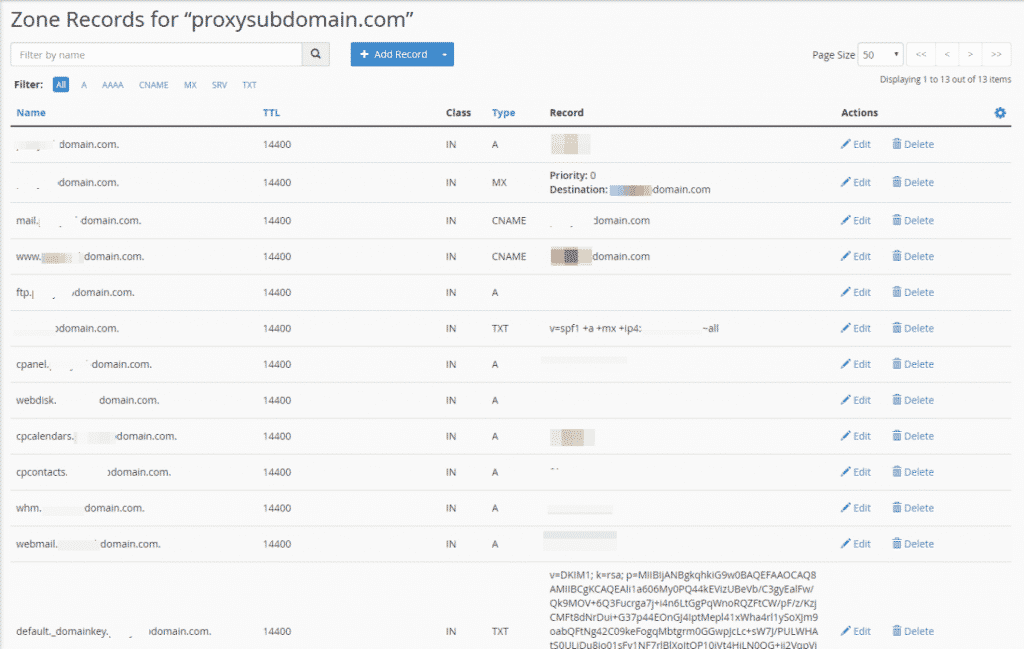Click the Filter by name input field

coord(157,55)
